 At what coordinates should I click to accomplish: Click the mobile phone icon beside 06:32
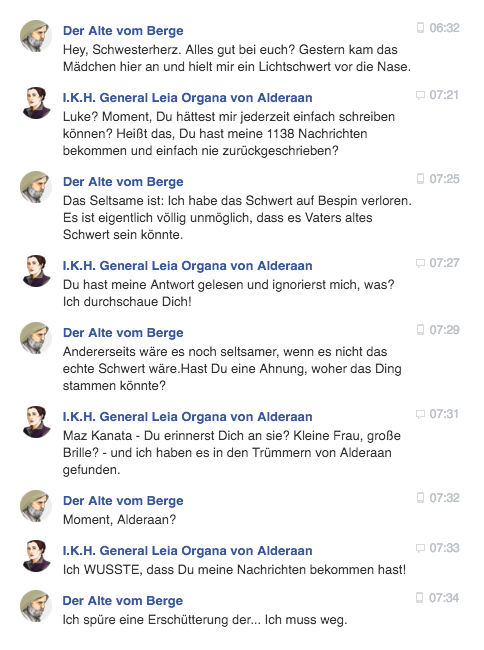pyautogui.click(x=420, y=28)
